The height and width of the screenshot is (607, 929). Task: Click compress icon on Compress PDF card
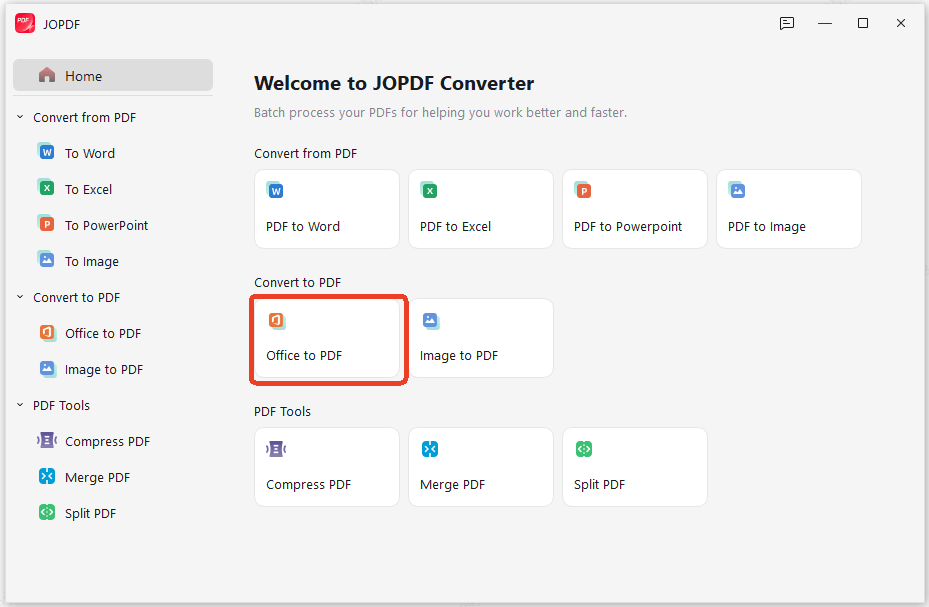(276, 449)
